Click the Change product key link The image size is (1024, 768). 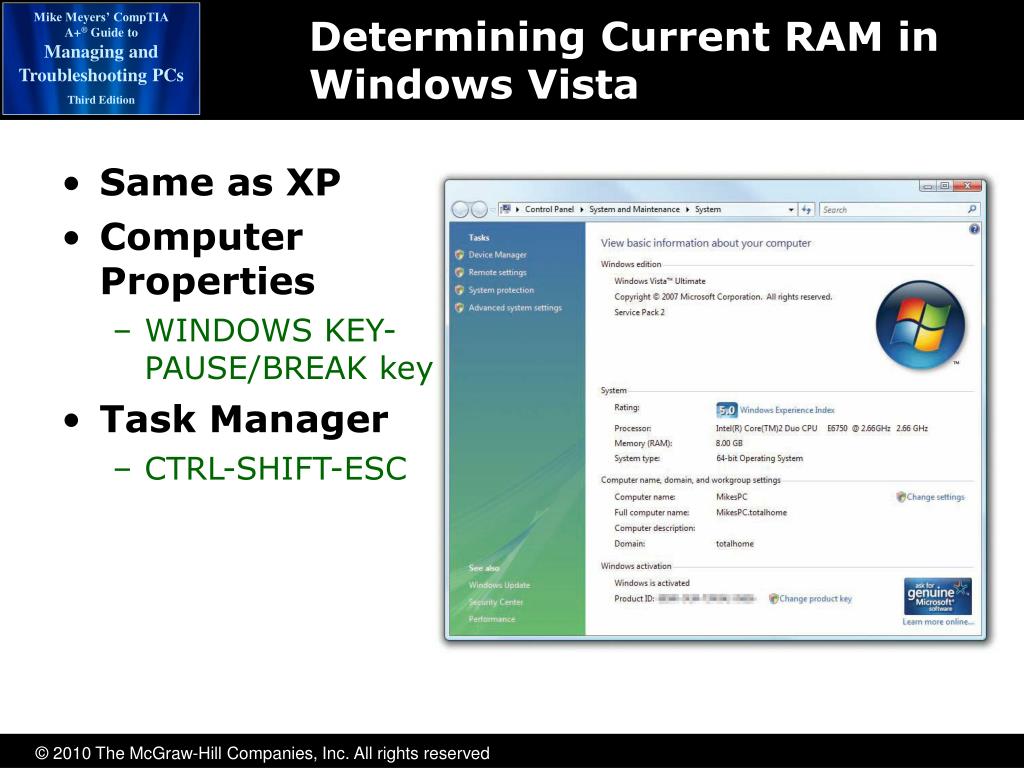816,598
